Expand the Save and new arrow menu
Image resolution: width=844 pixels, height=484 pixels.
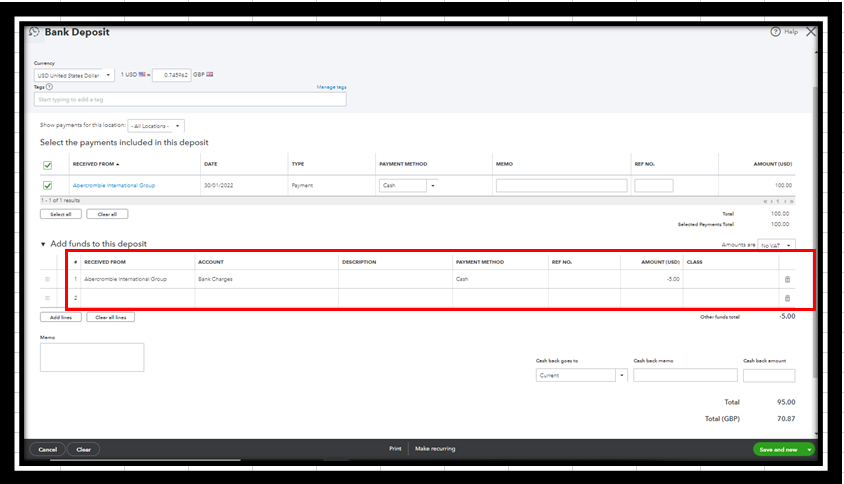click(x=809, y=449)
